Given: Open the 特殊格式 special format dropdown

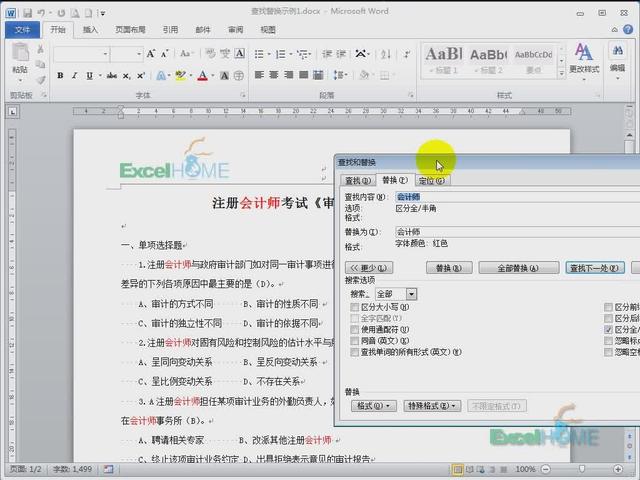Looking at the screenshot, I should pyautogui.click(x=432, y=406).
